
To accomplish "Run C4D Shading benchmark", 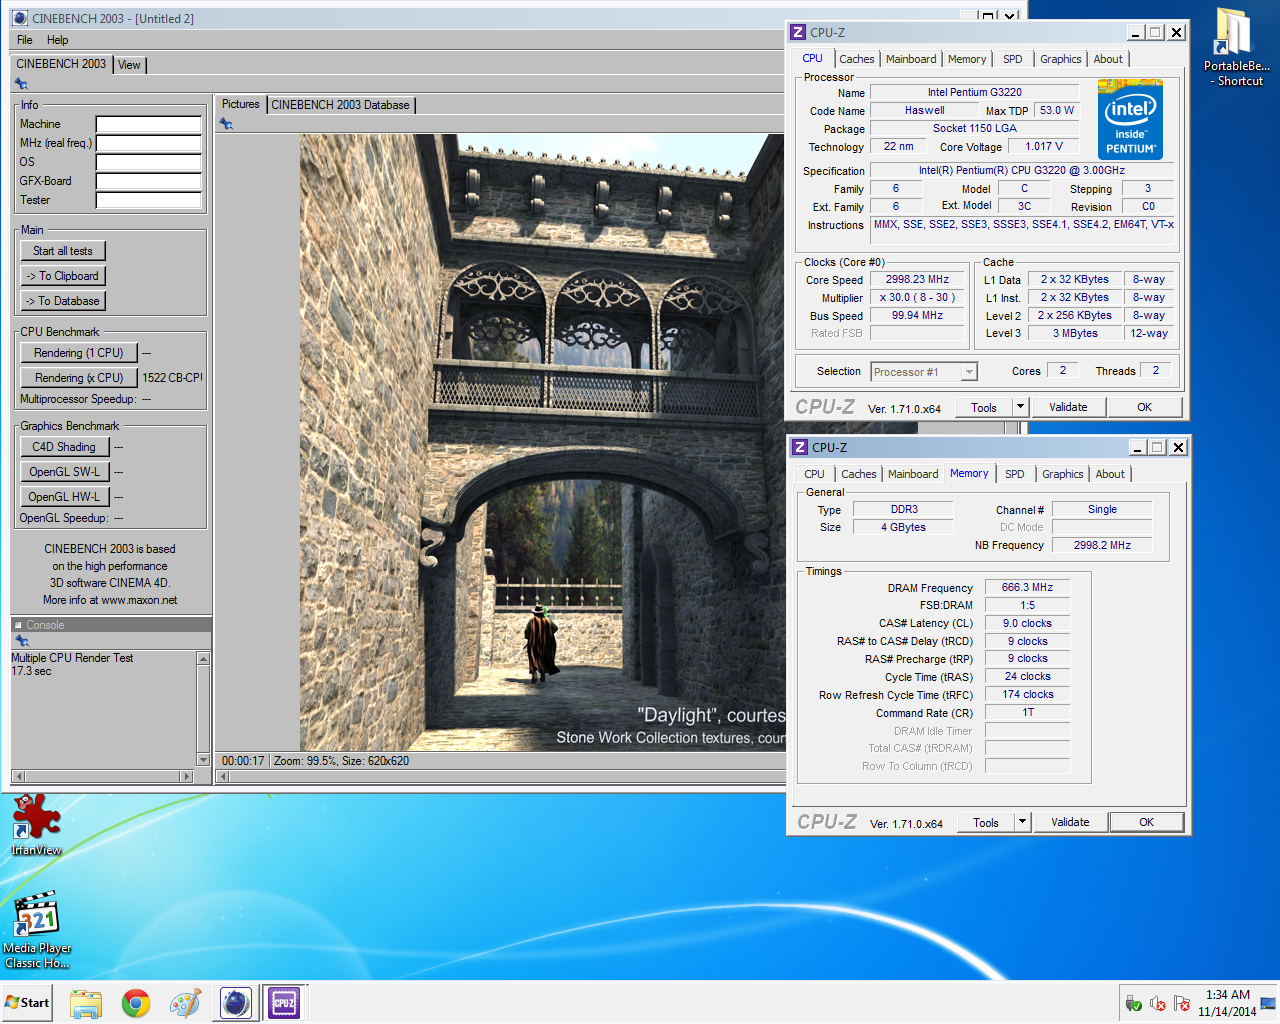I will [x=64, y=447].
